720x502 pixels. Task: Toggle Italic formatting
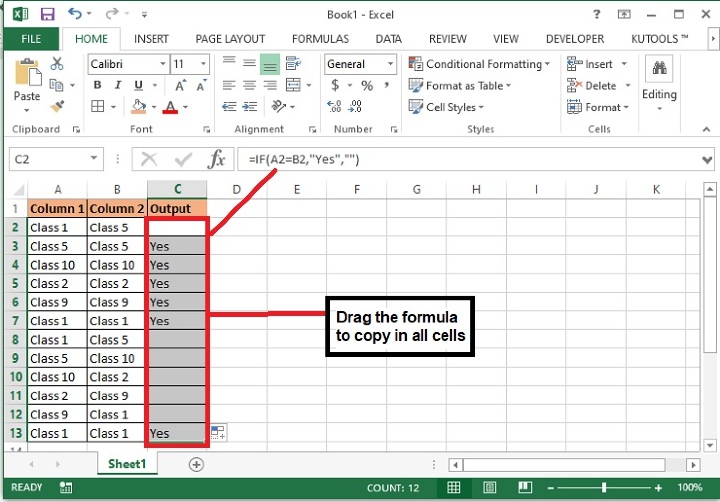click(x=118, y=85)
